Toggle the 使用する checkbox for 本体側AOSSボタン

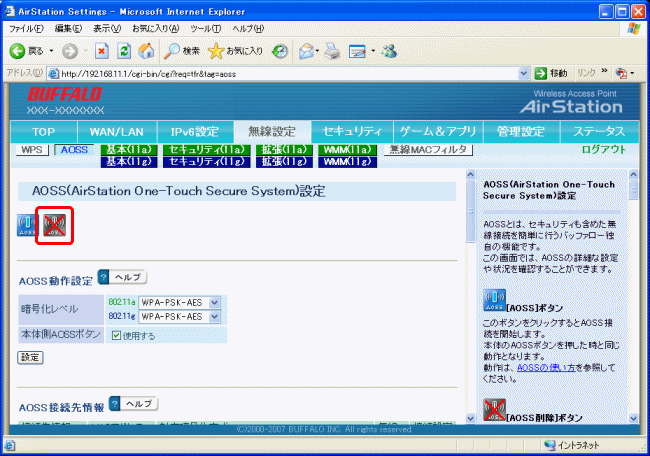pyautogui.click(x=116, y=335)
